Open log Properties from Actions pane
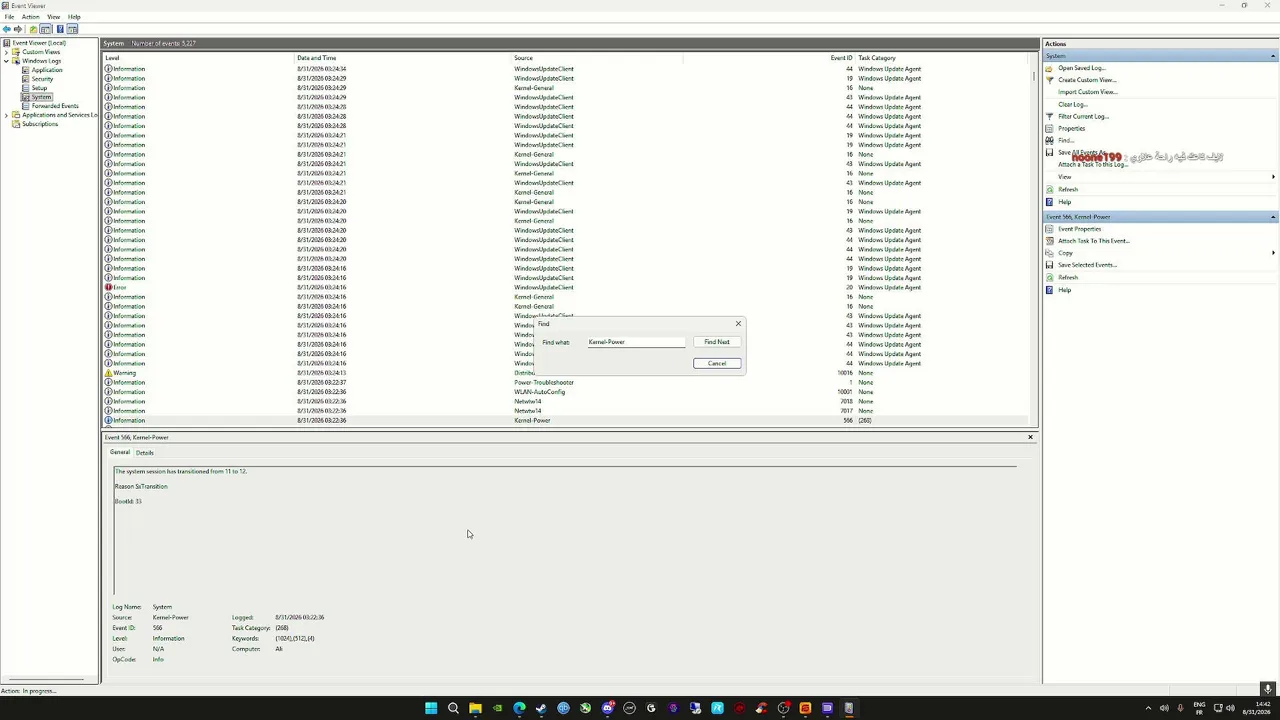1280x720 pixels. (1071, 128)
